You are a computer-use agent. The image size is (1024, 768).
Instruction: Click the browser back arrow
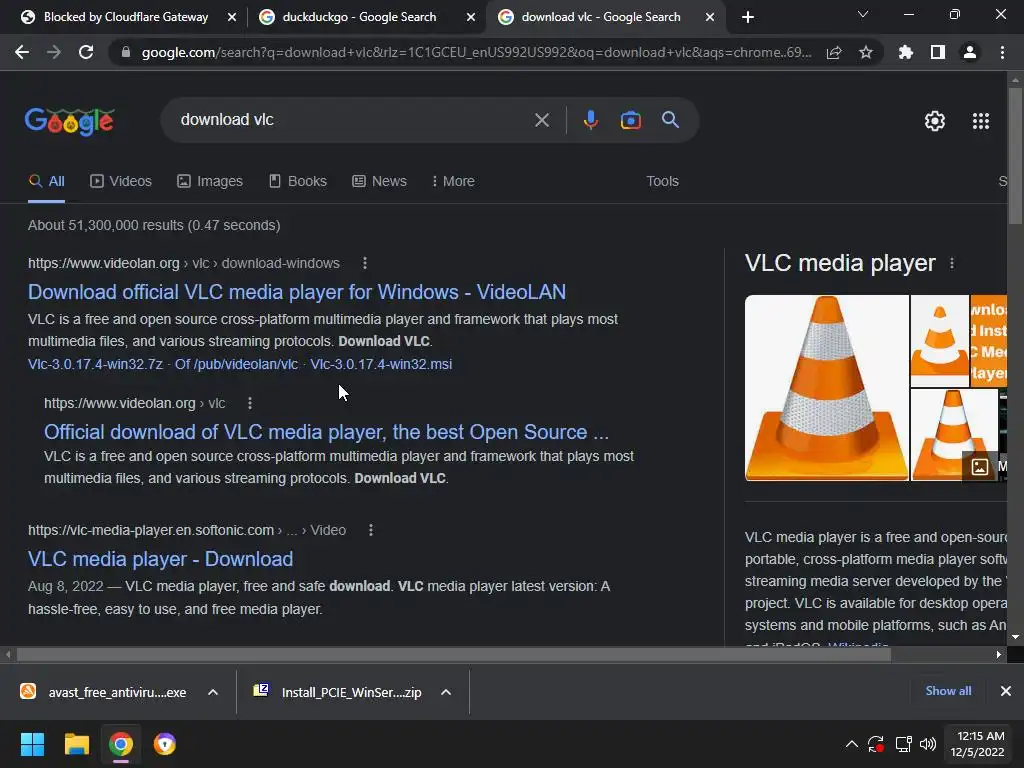tap(22, 52)
